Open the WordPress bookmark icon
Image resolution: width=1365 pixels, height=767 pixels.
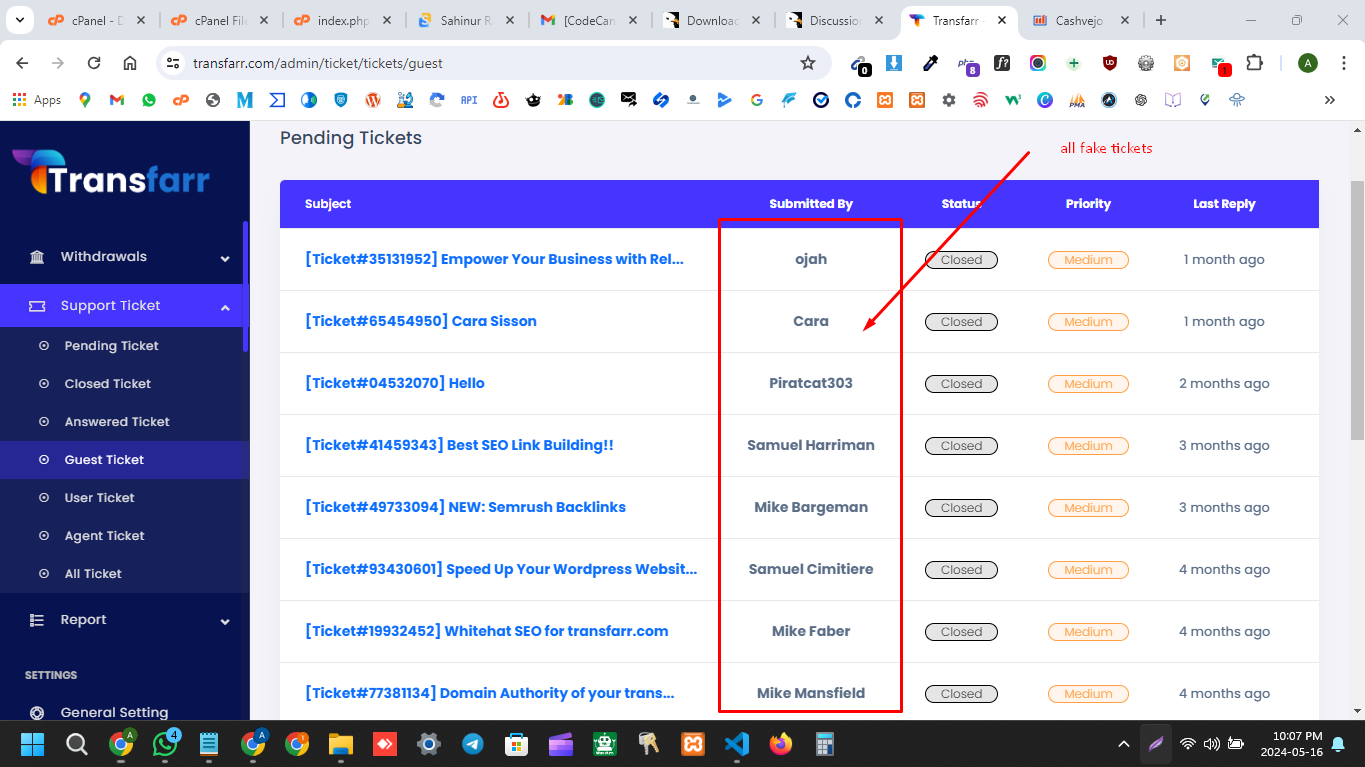[x=373, y=100]
